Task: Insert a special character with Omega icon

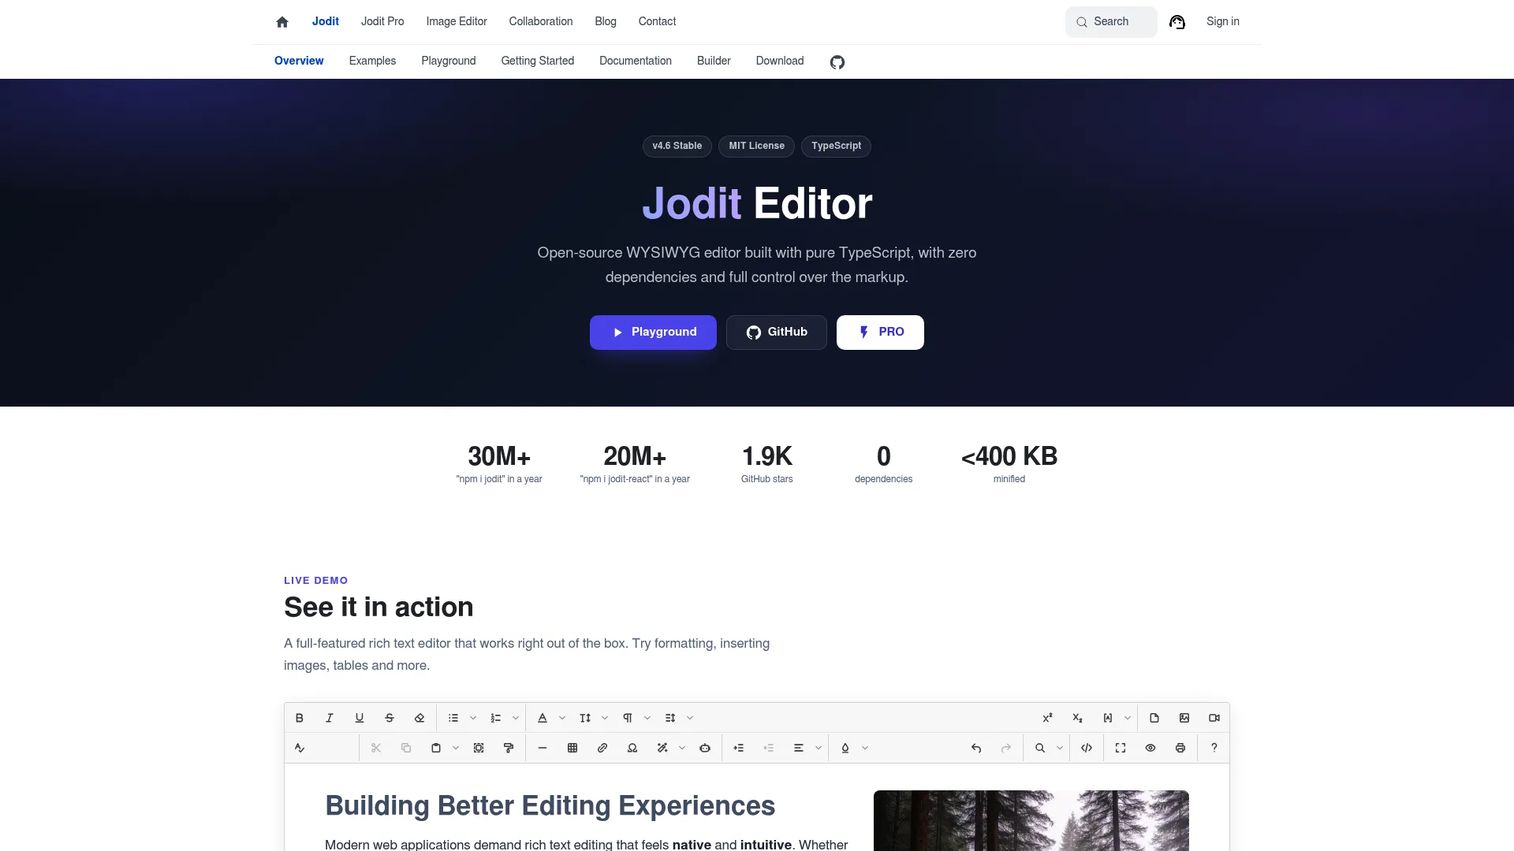Action: [632, 748]
